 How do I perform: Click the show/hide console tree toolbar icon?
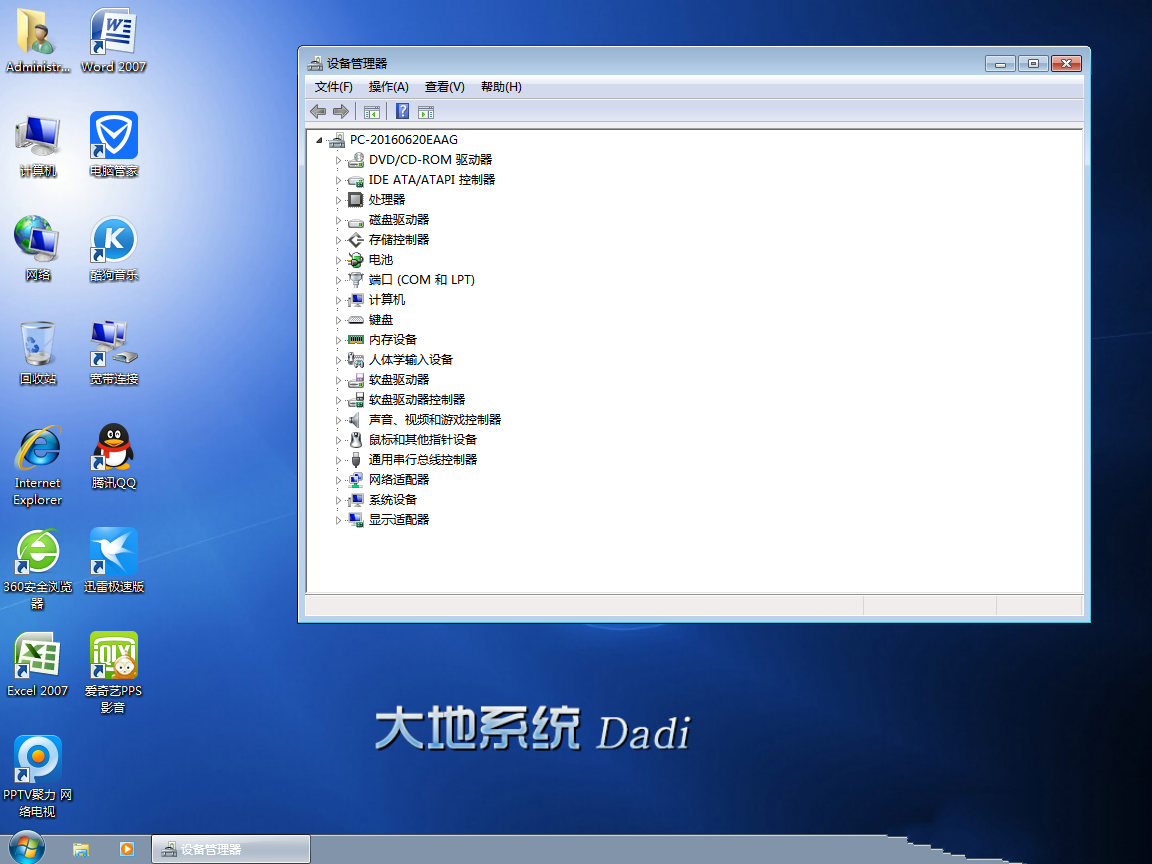(x=372, y=112)
